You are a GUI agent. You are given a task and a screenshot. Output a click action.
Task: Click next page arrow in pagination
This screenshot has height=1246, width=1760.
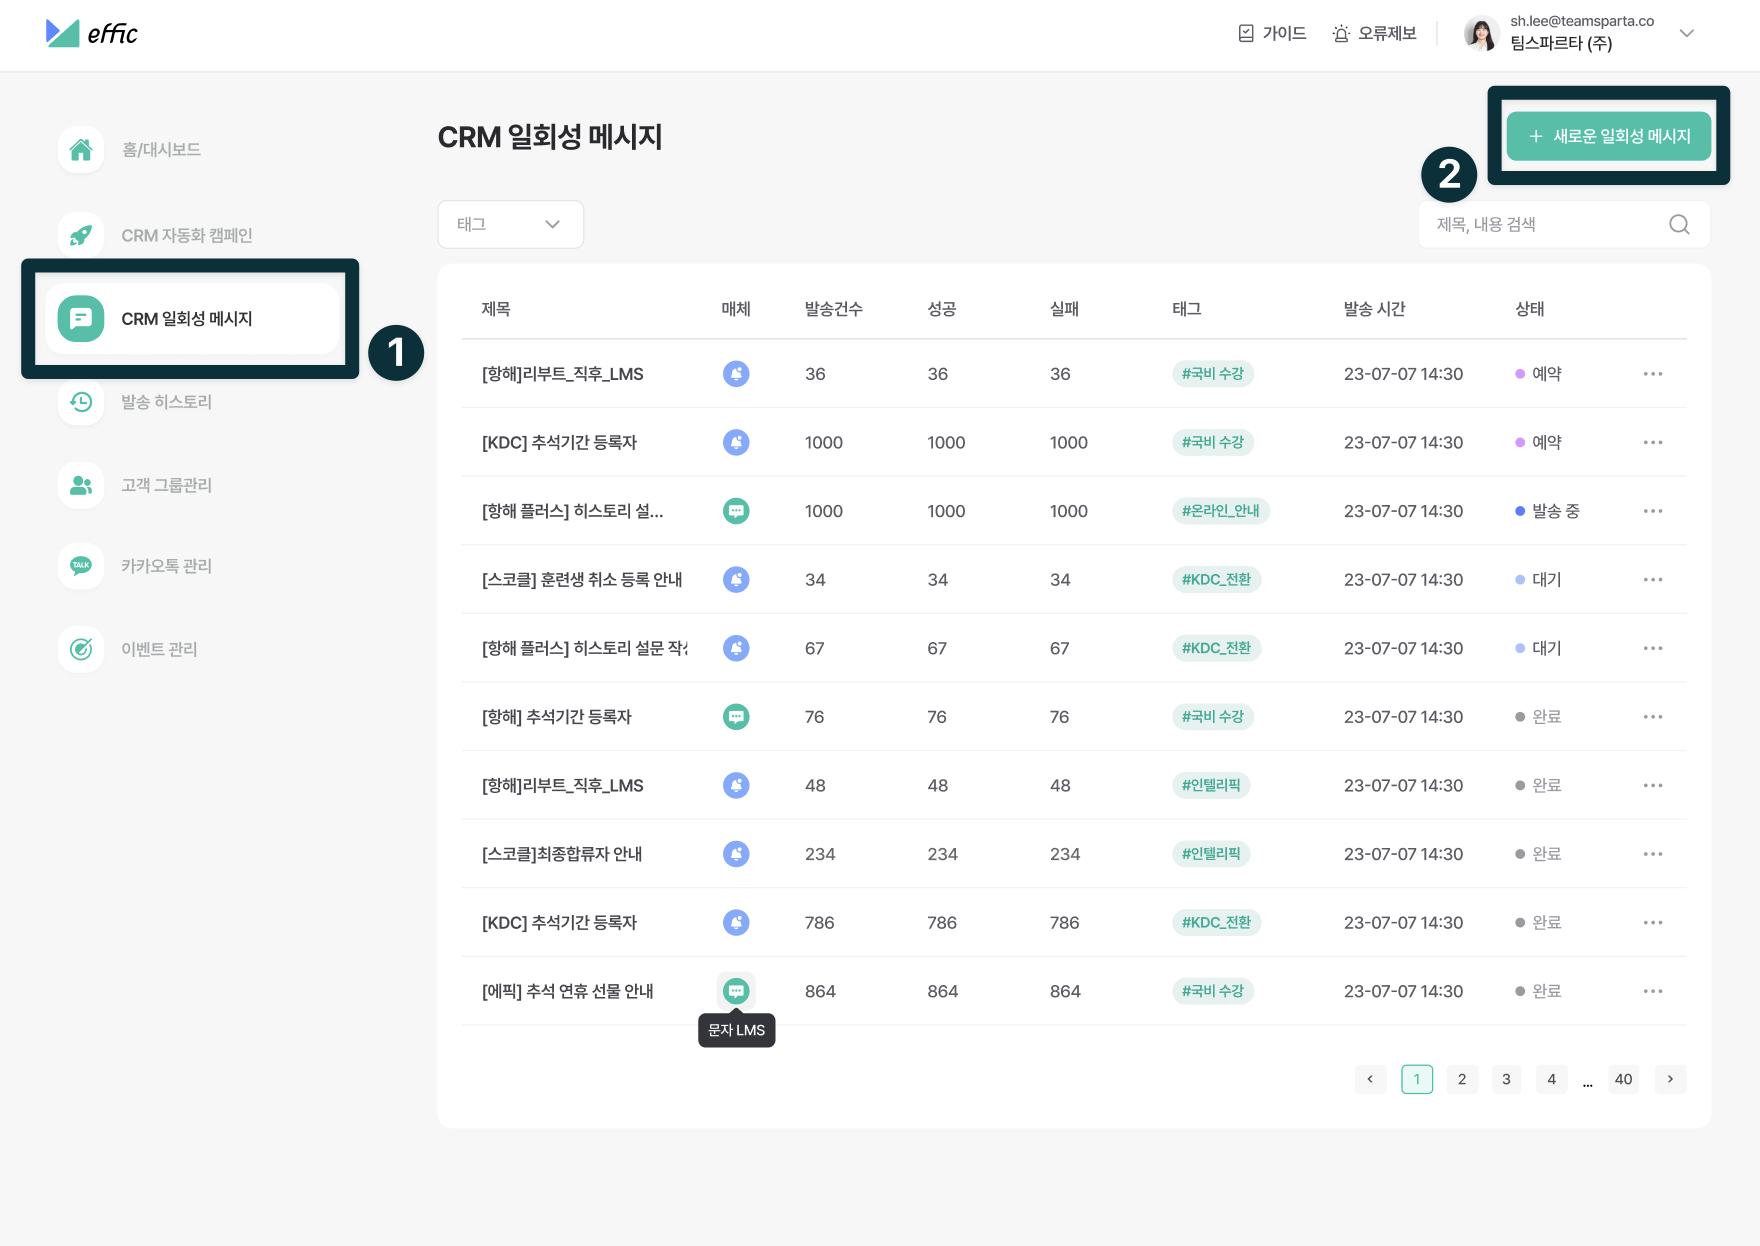tap(1669, 1079)
